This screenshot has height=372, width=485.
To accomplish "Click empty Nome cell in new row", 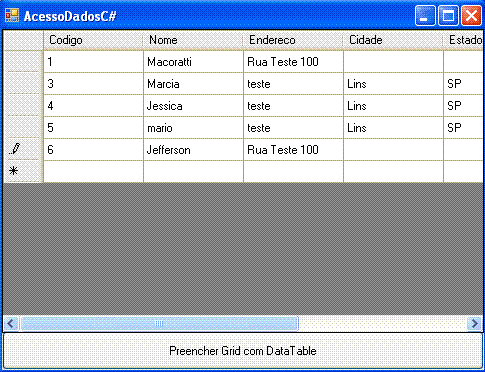I will 193,171.
